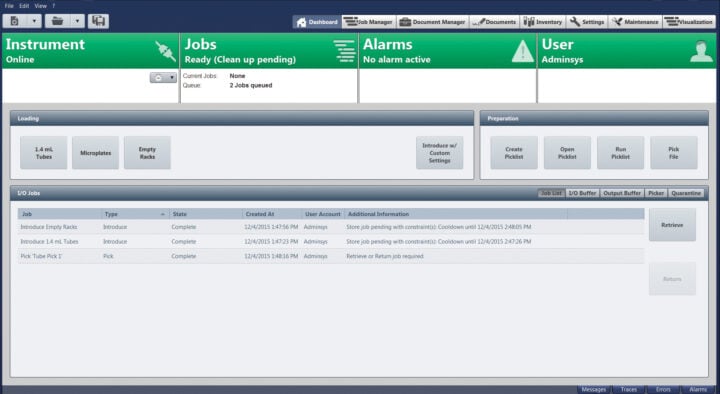Open the View menu
Screen dimensions: 720x394
click(40, 6)
